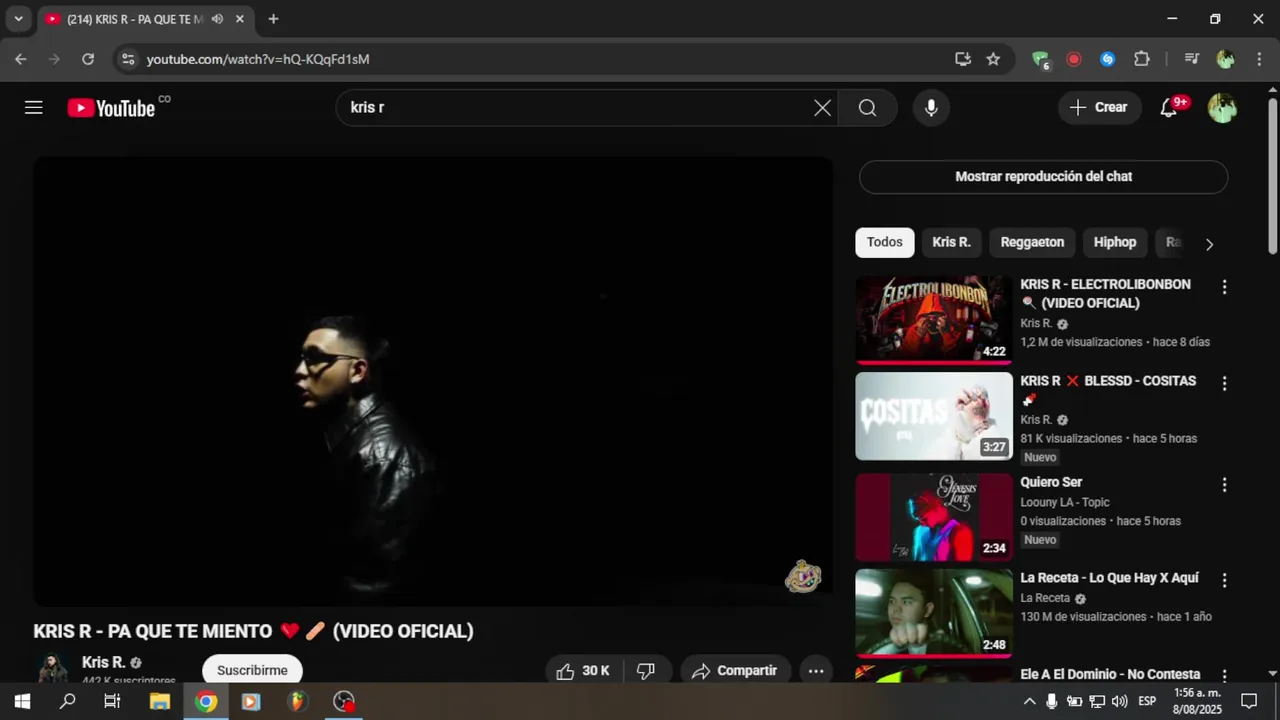Clear the search box with the X
Viewport: 1280px width, 720px height.
coord(822,108)
